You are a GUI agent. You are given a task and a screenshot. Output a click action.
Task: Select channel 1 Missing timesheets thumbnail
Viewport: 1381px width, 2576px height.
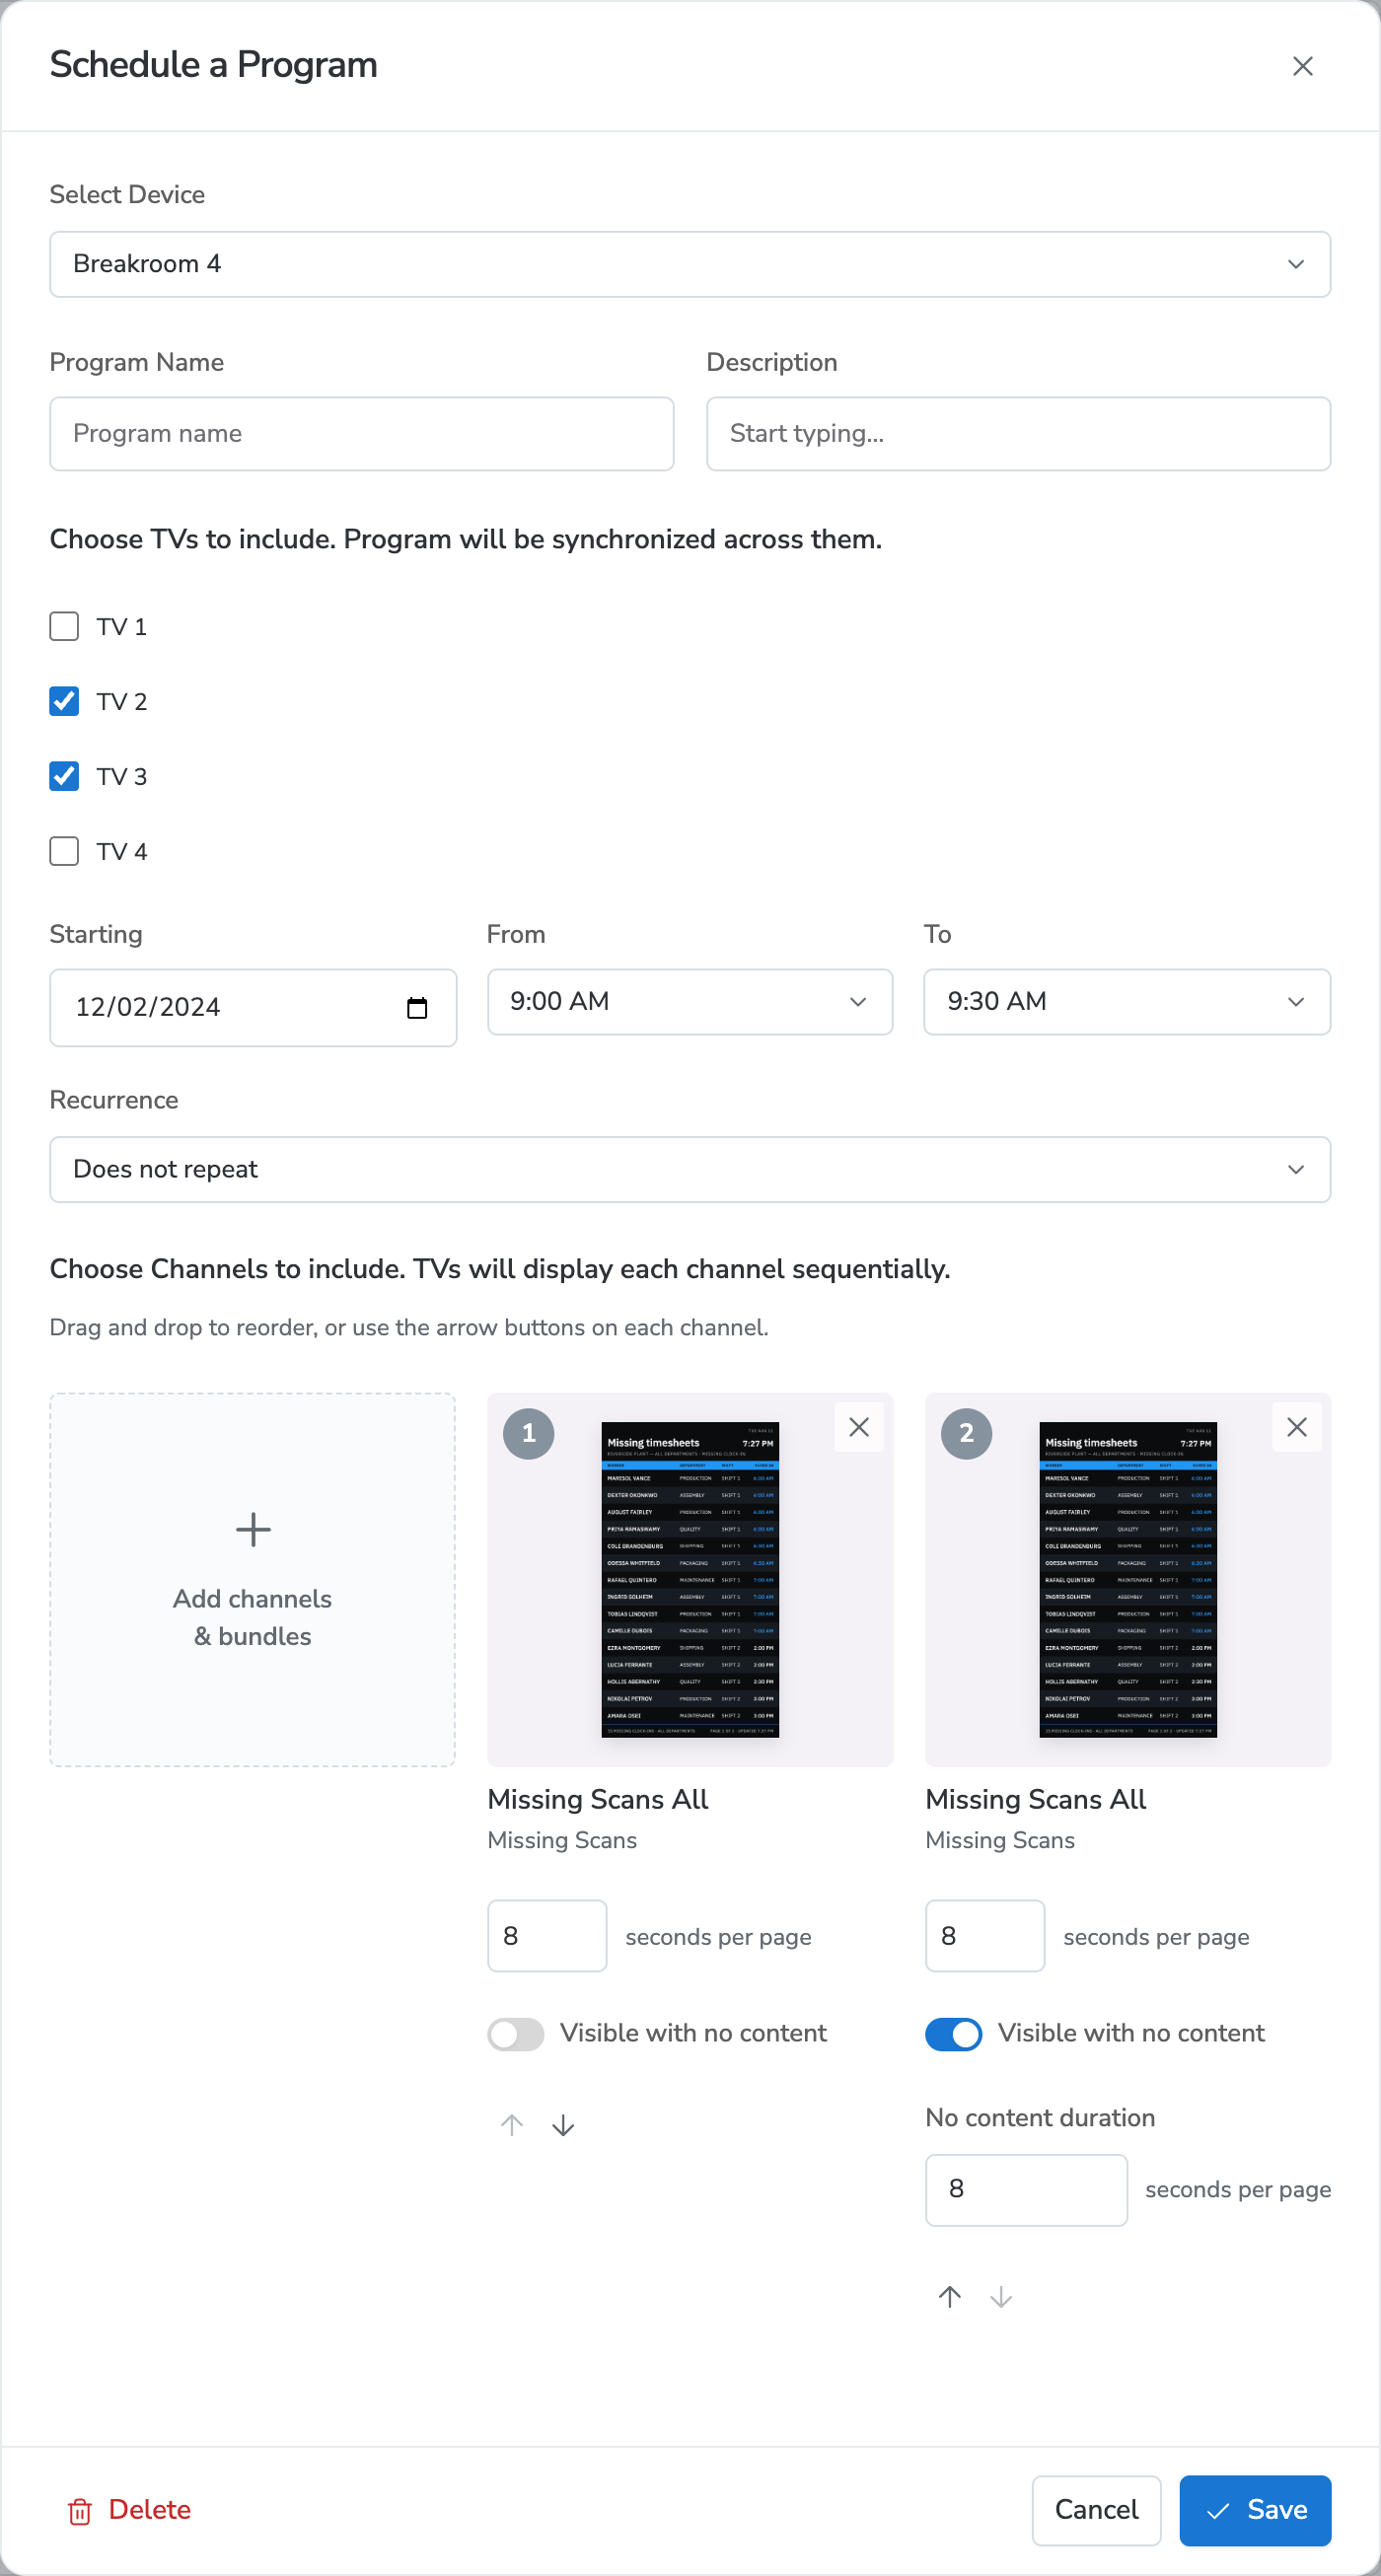pyautogui.click(x=690, y=1580)
